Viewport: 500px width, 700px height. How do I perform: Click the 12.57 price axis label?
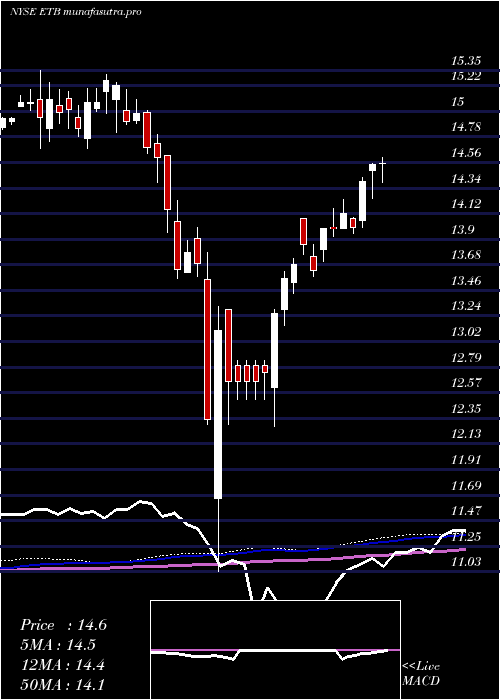[x=466, y=383]
